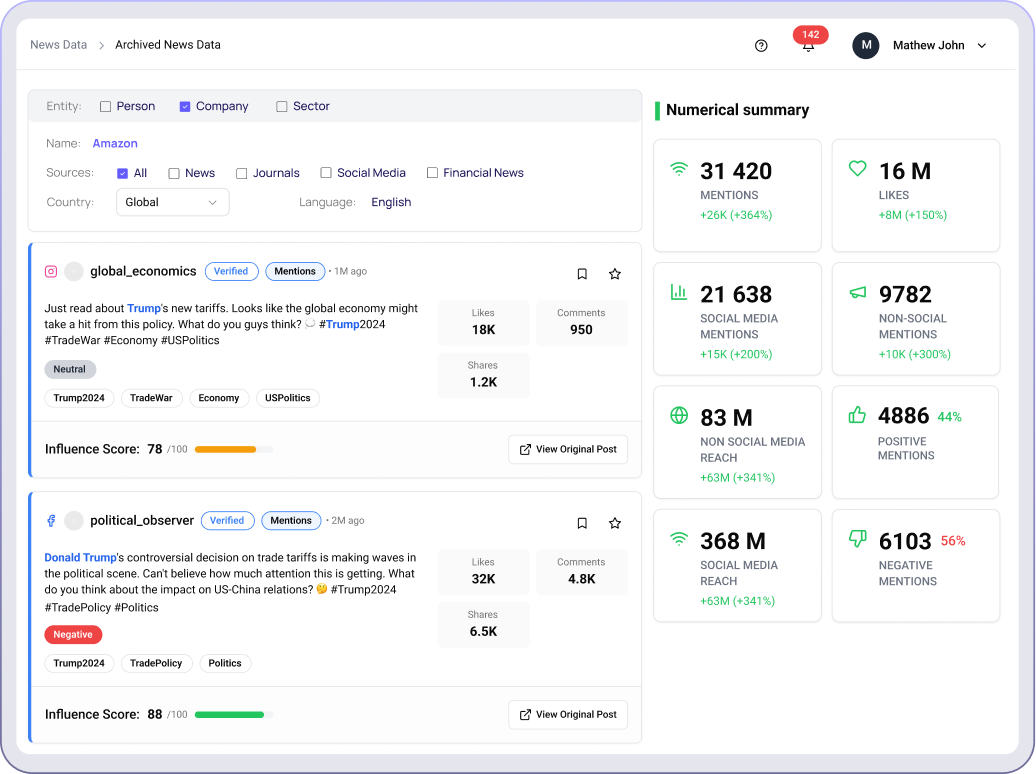1036x774 pixels.
Task: Toggle the All sources checkbox
Action: (x=122, y=173)
